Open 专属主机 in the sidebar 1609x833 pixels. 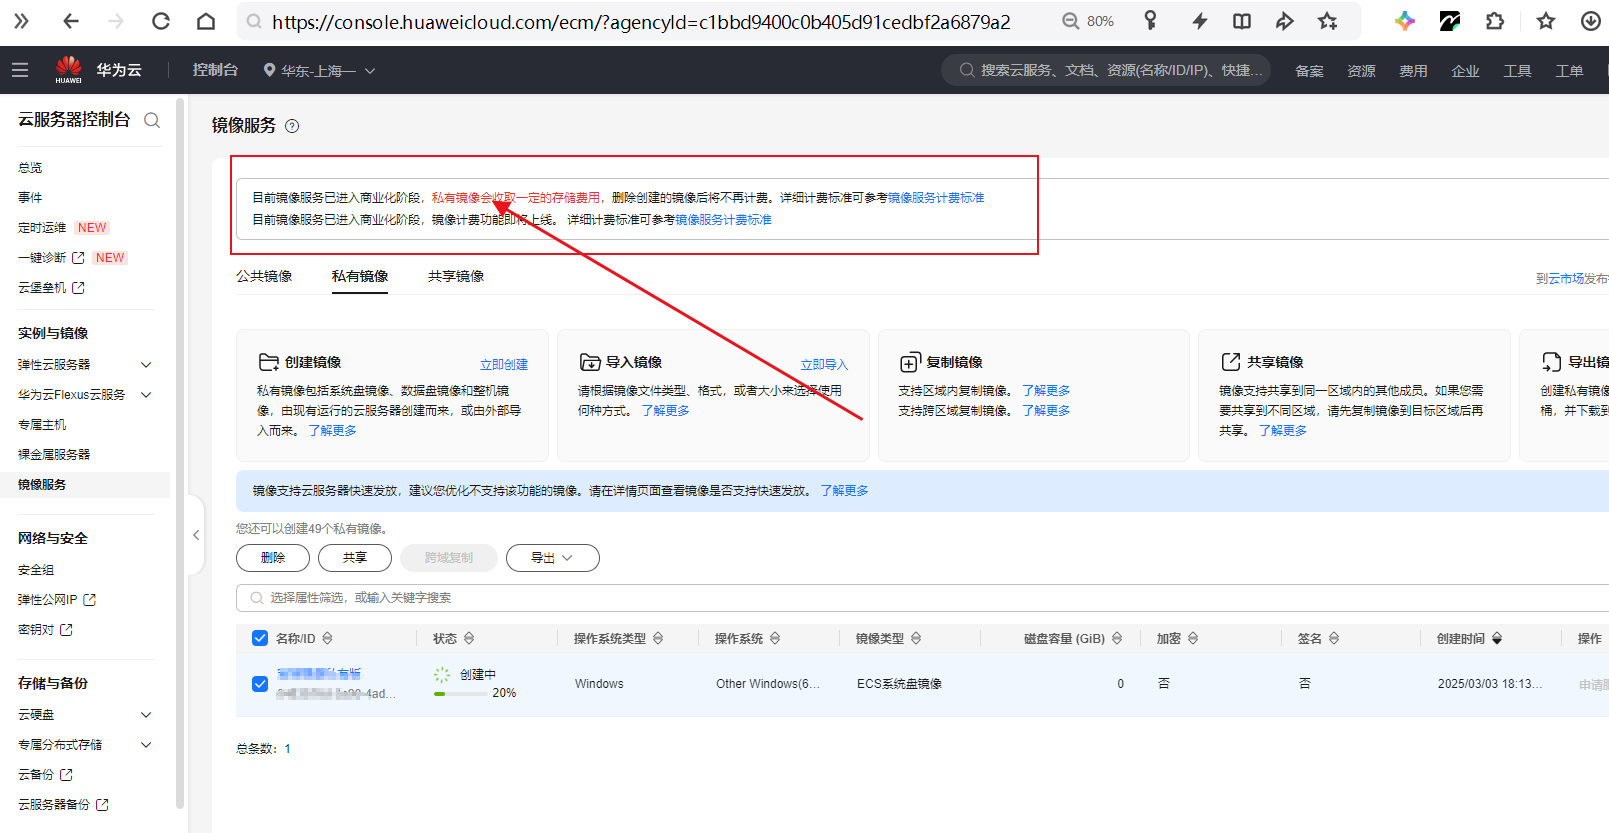pyautogui.click(x=42, y=425)
